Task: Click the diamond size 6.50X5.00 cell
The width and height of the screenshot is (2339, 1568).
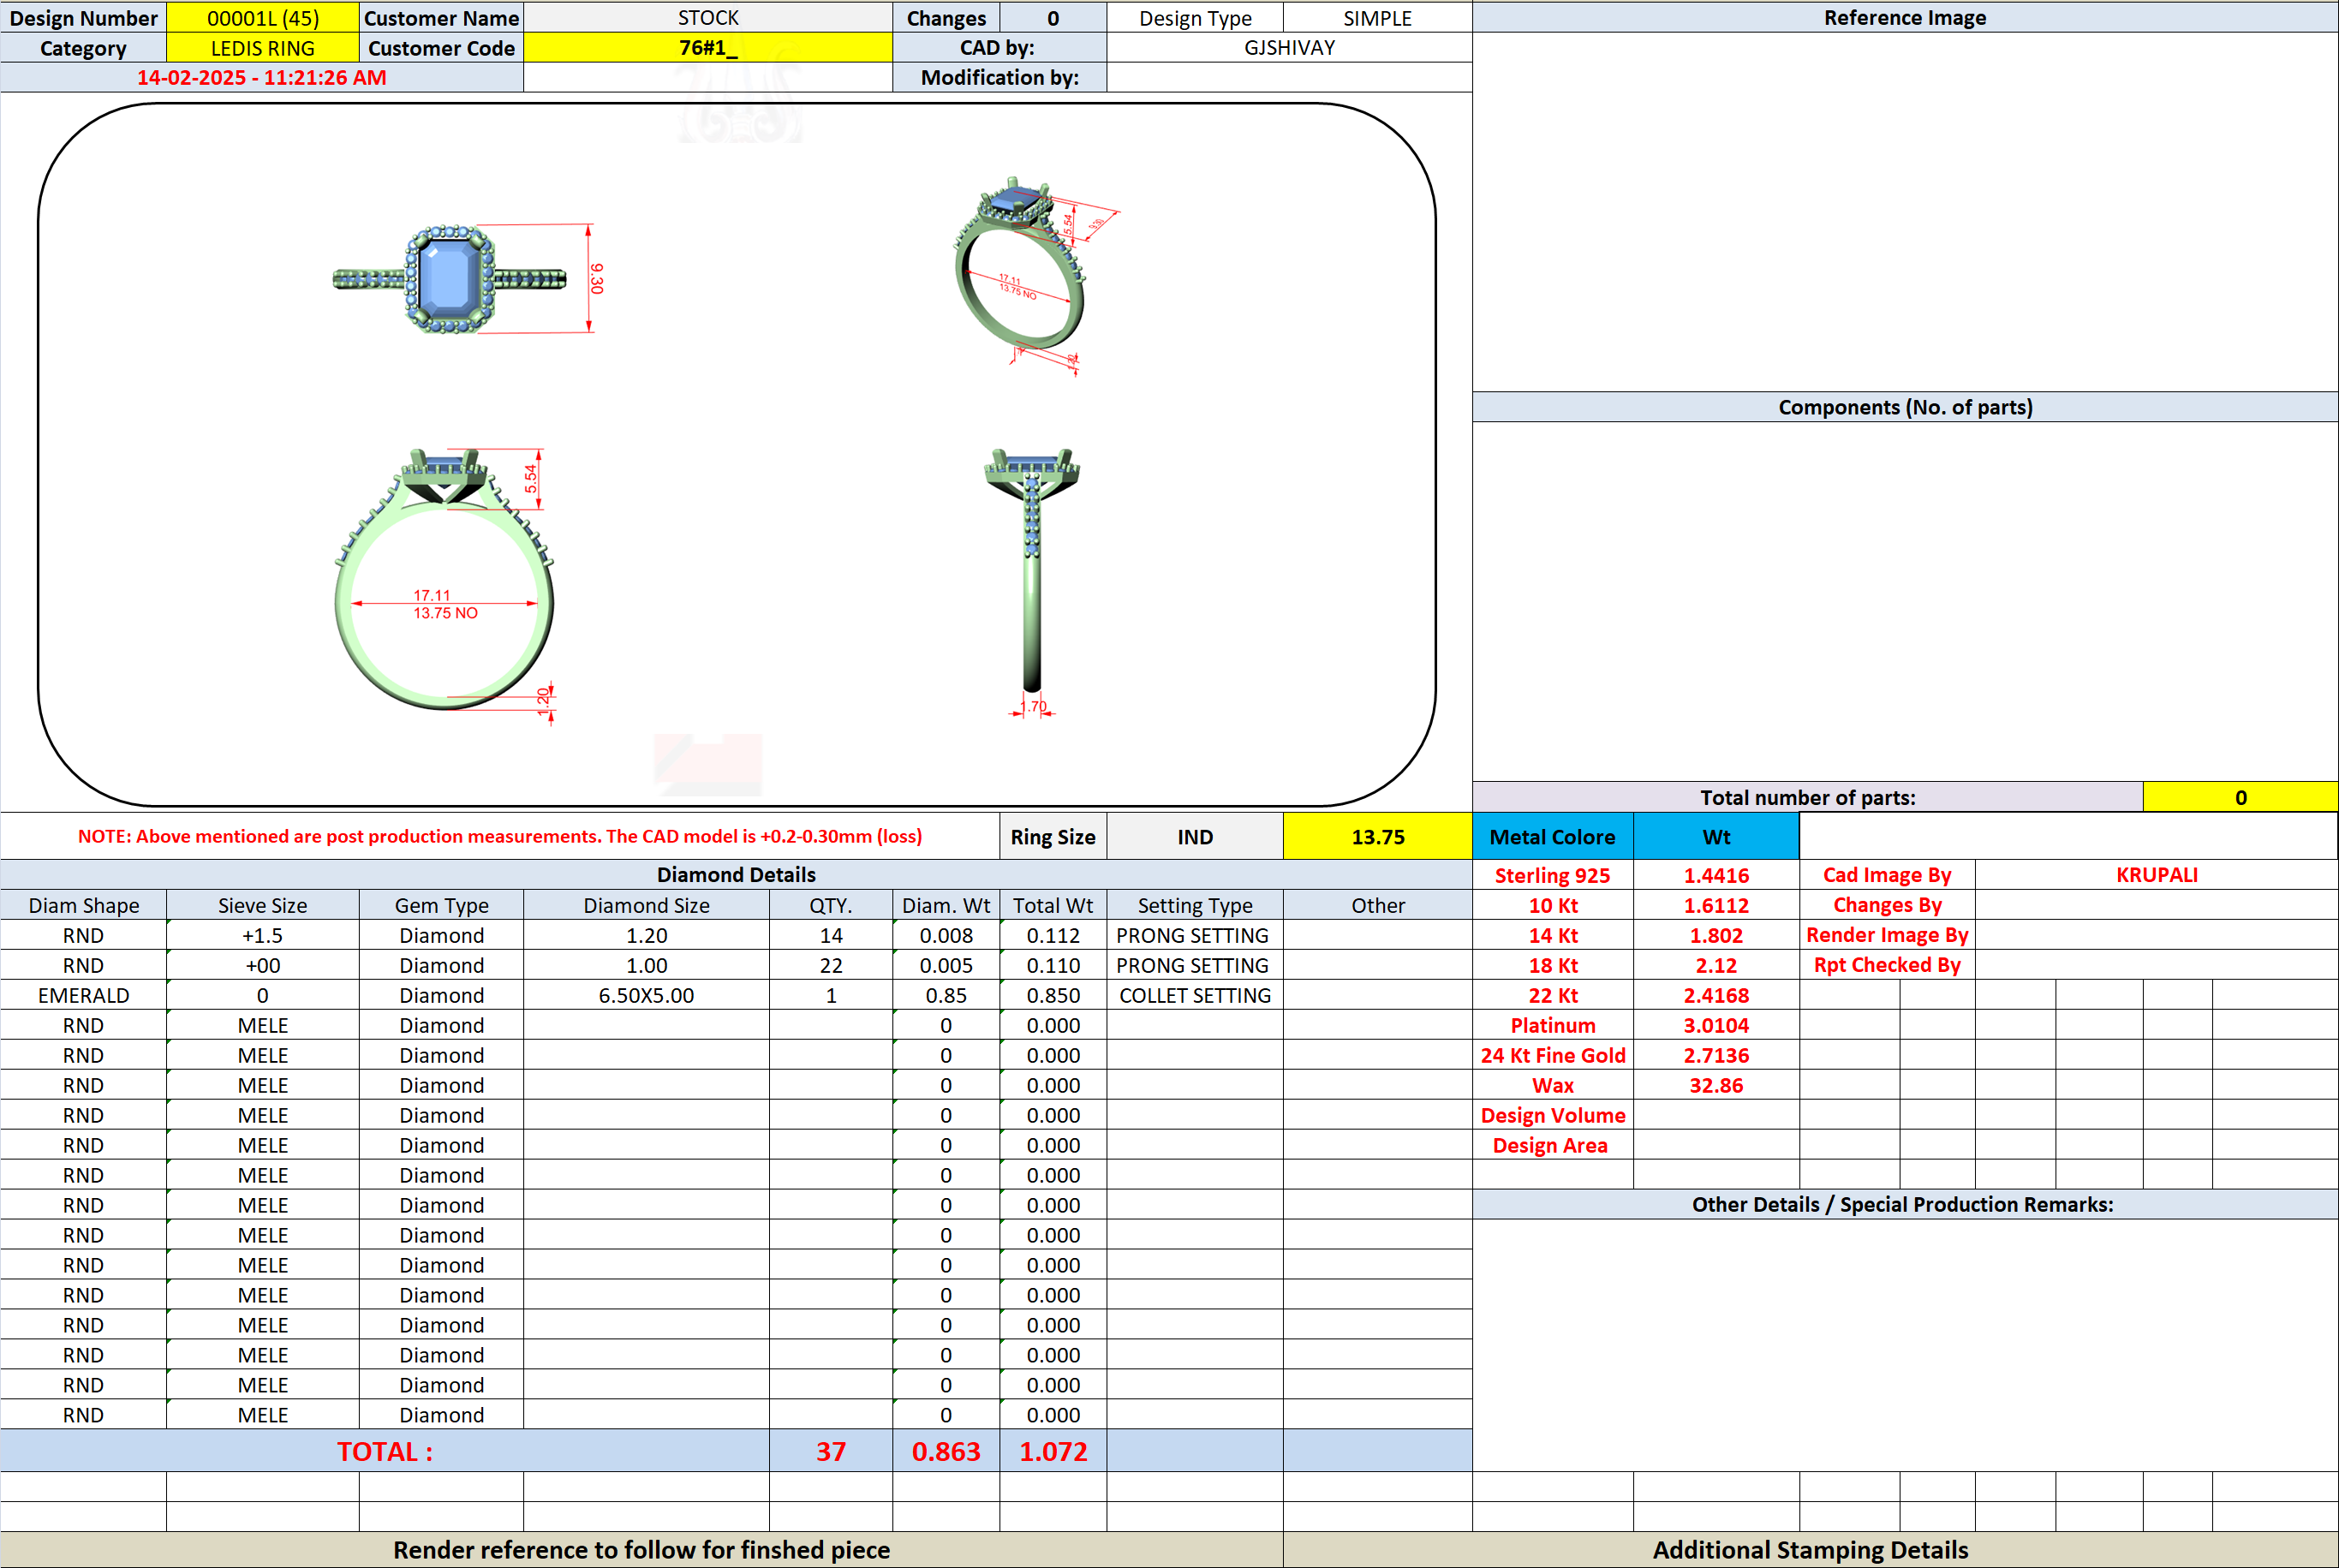Action: tap(646, 995)
